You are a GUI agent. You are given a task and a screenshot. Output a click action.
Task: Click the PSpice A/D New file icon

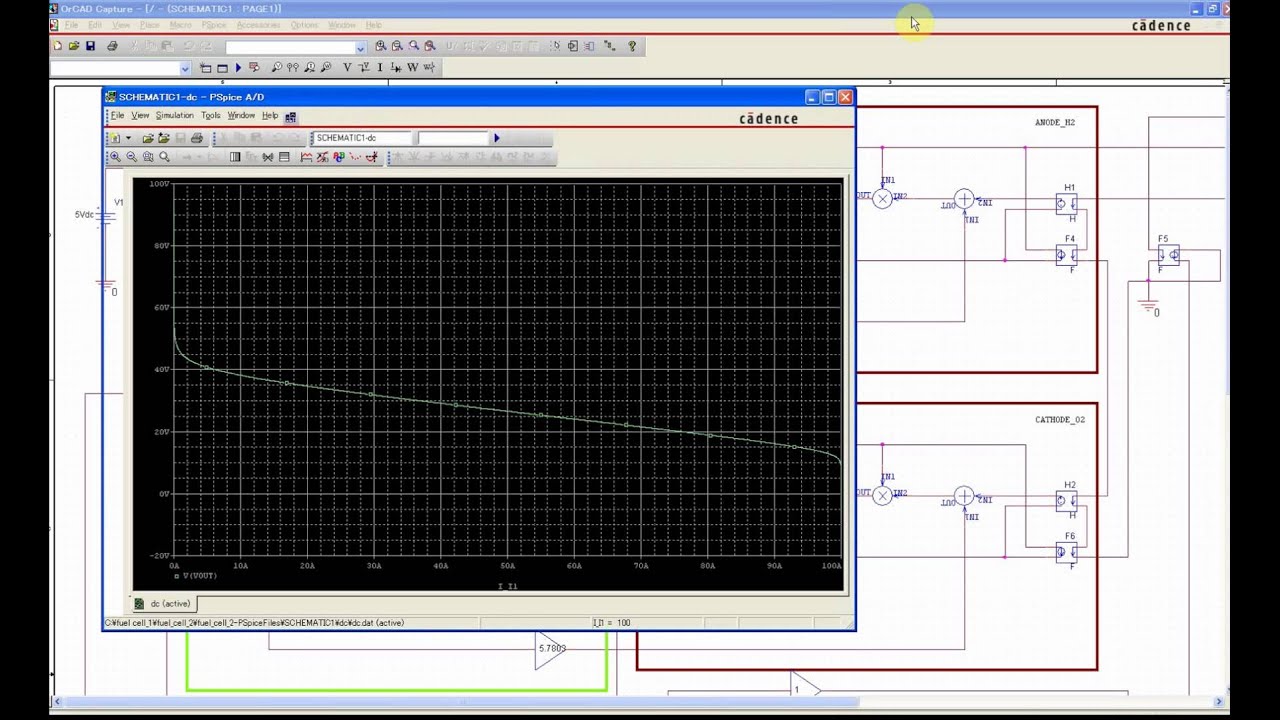(115, 138)
